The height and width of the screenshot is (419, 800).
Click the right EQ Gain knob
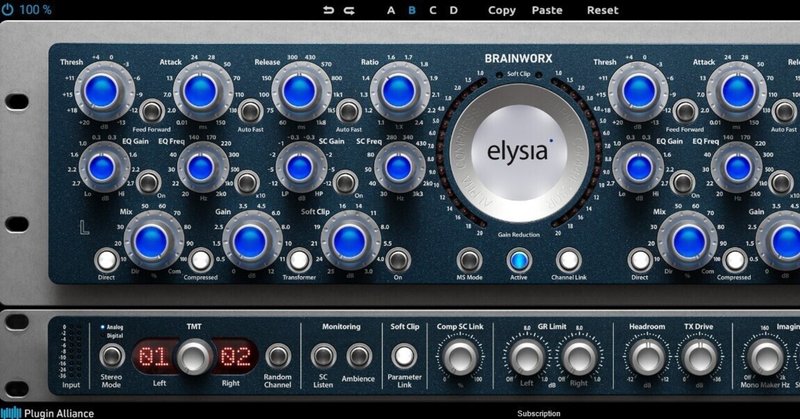click(639, 167)
